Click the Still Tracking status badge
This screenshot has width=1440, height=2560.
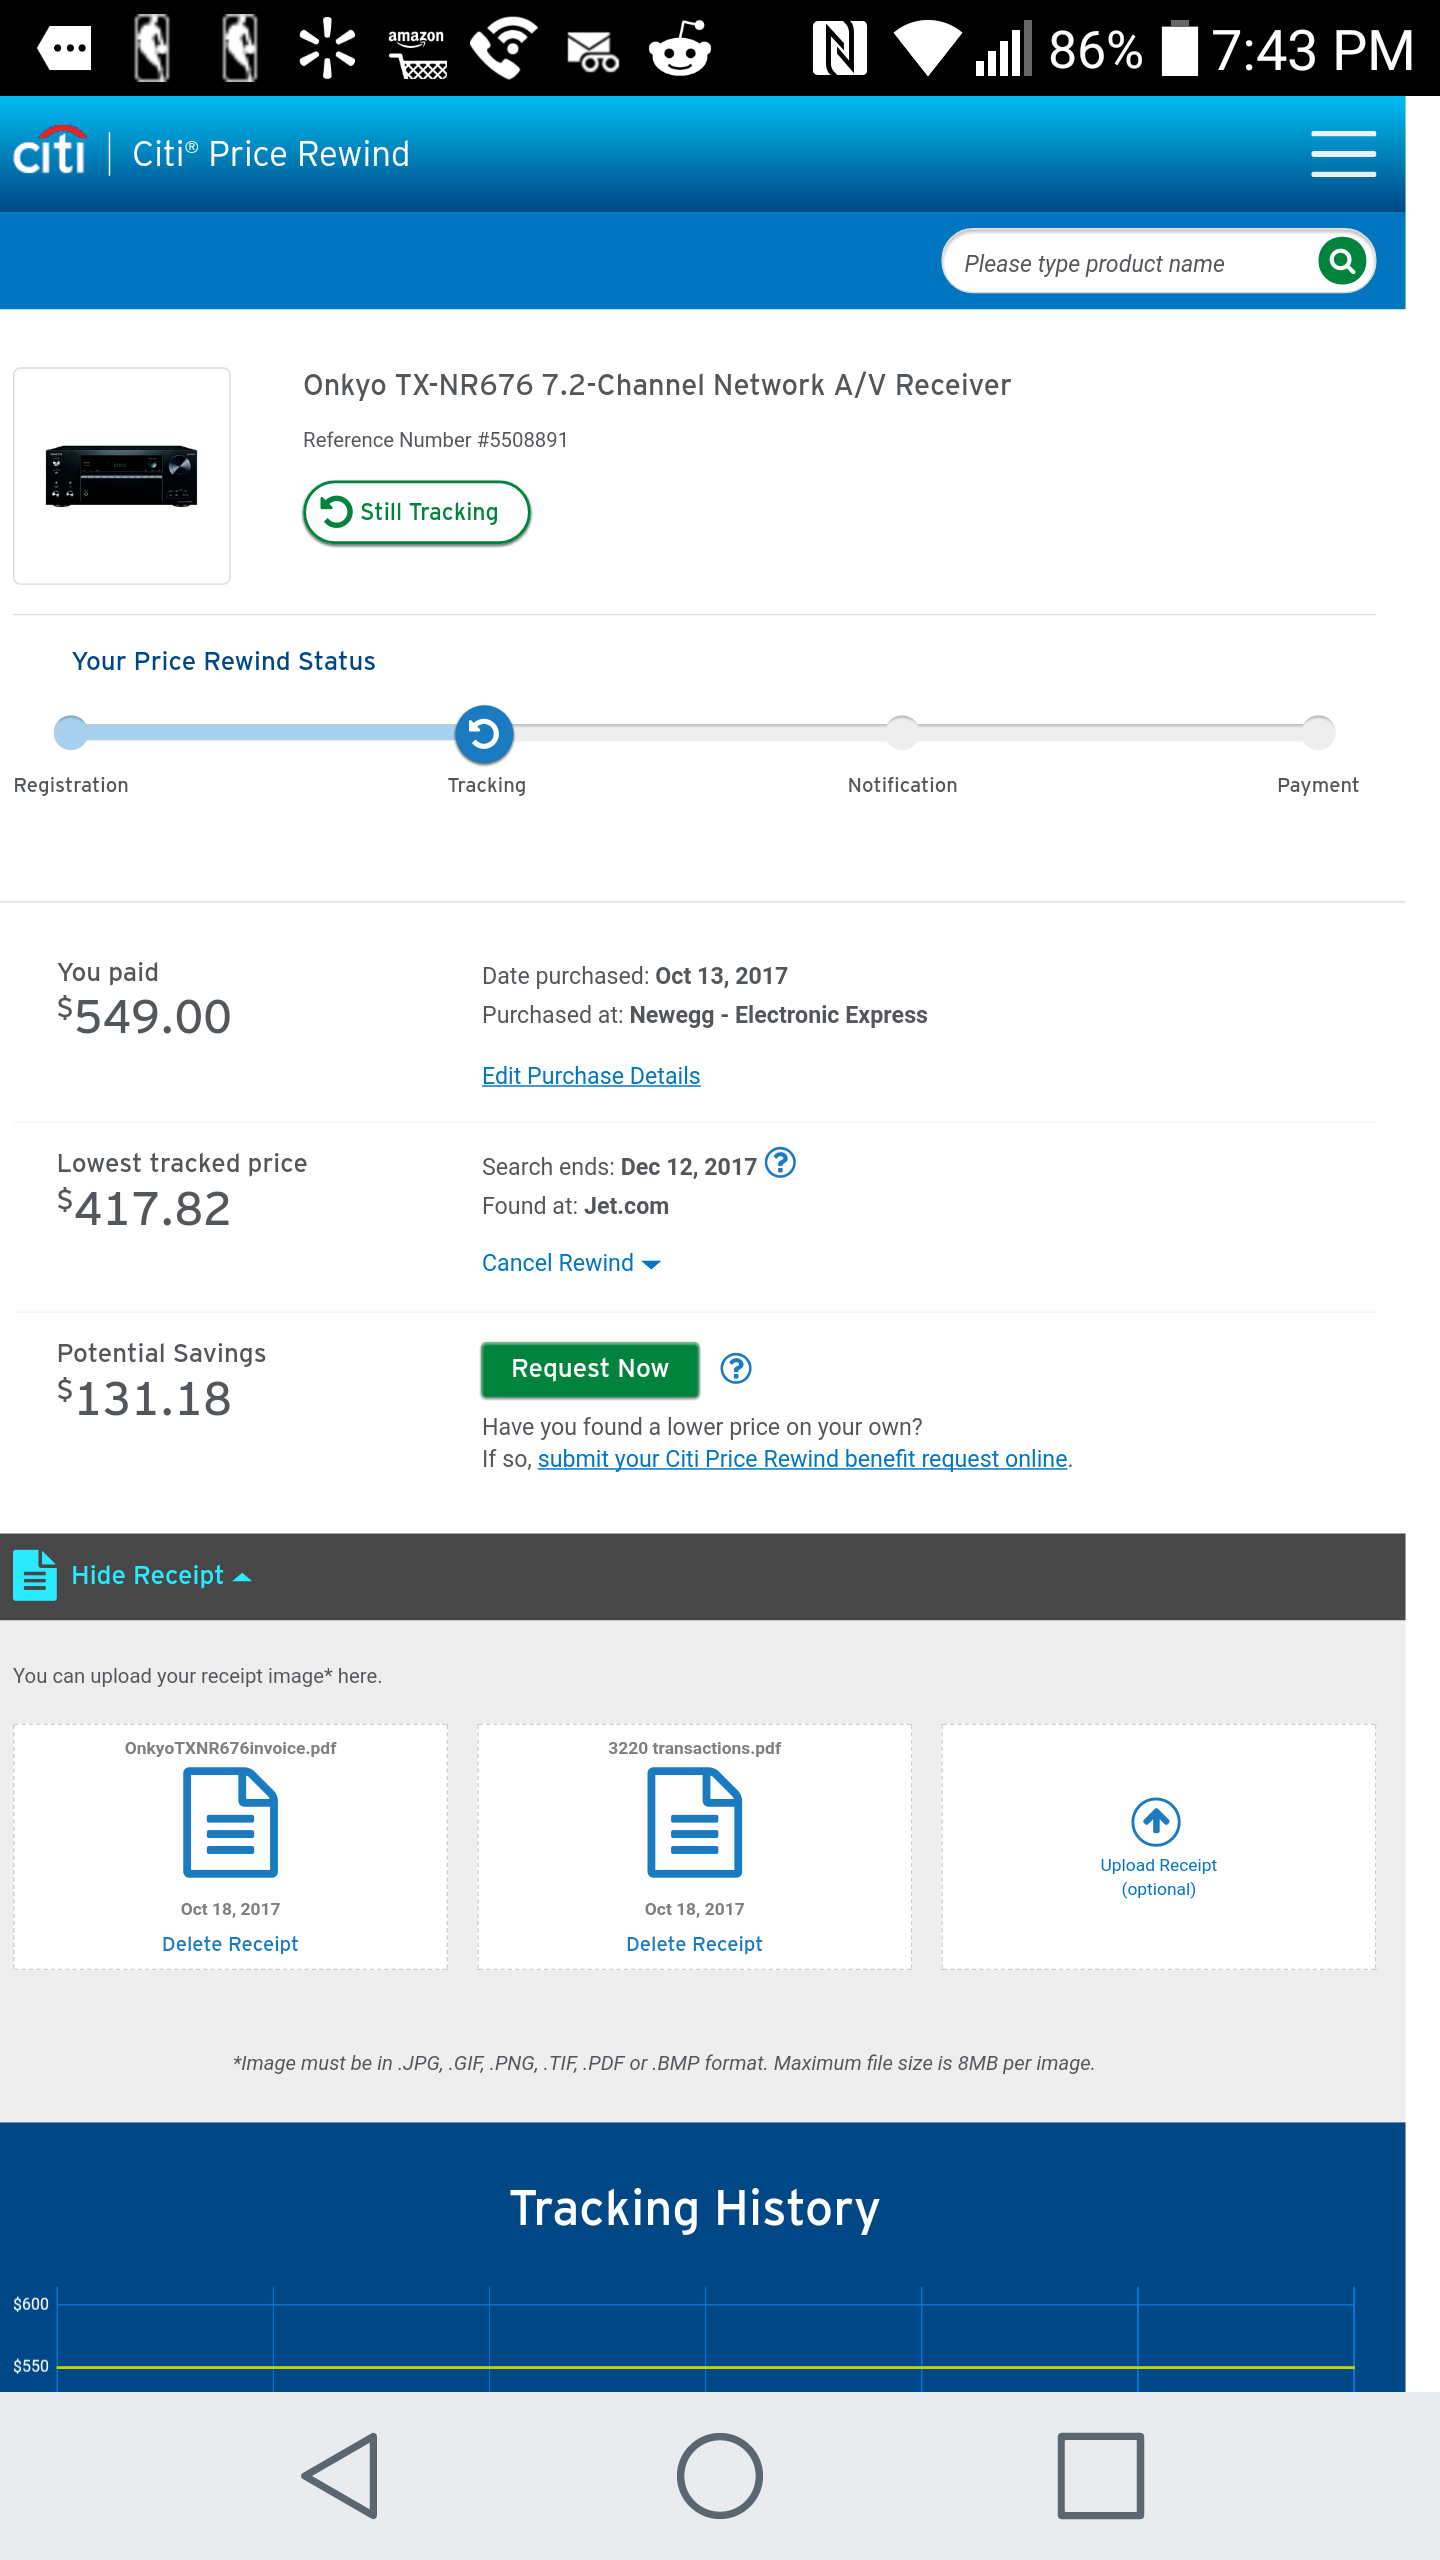click(x=416, y=512)
